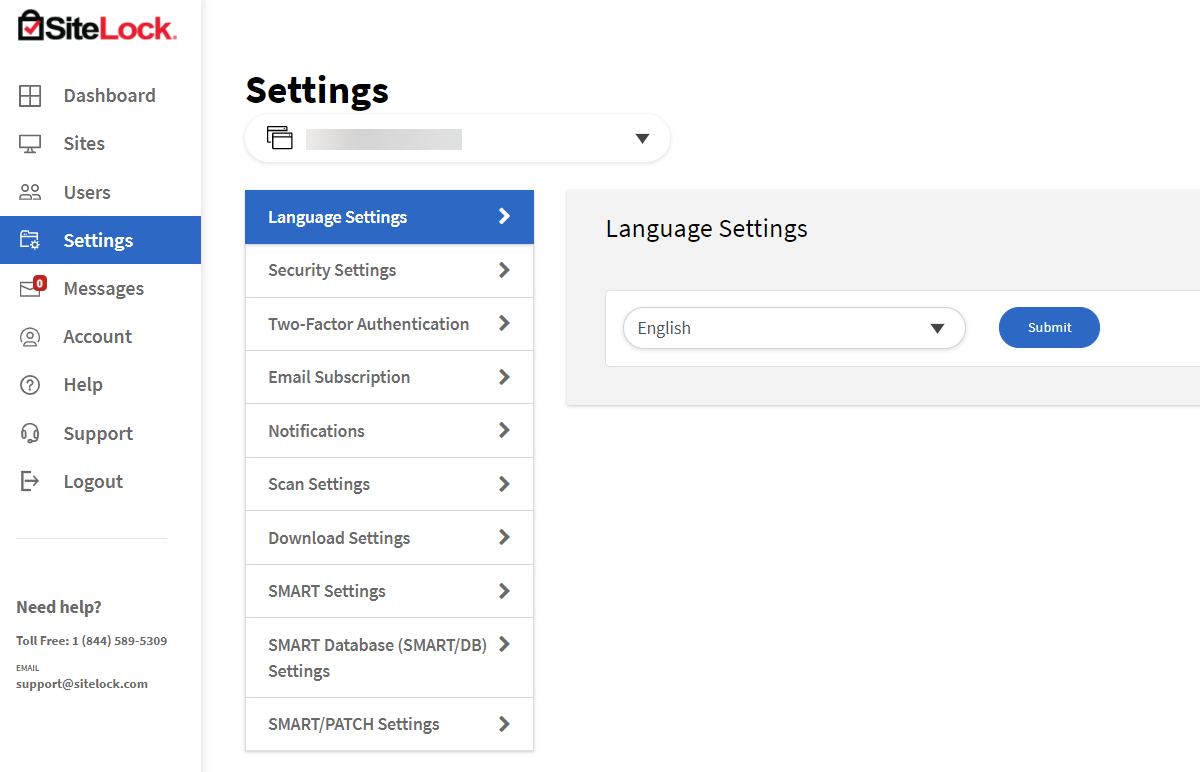Open the Notifications tab label
Viewport: 1200px width, 772px height.
(316, 431)
